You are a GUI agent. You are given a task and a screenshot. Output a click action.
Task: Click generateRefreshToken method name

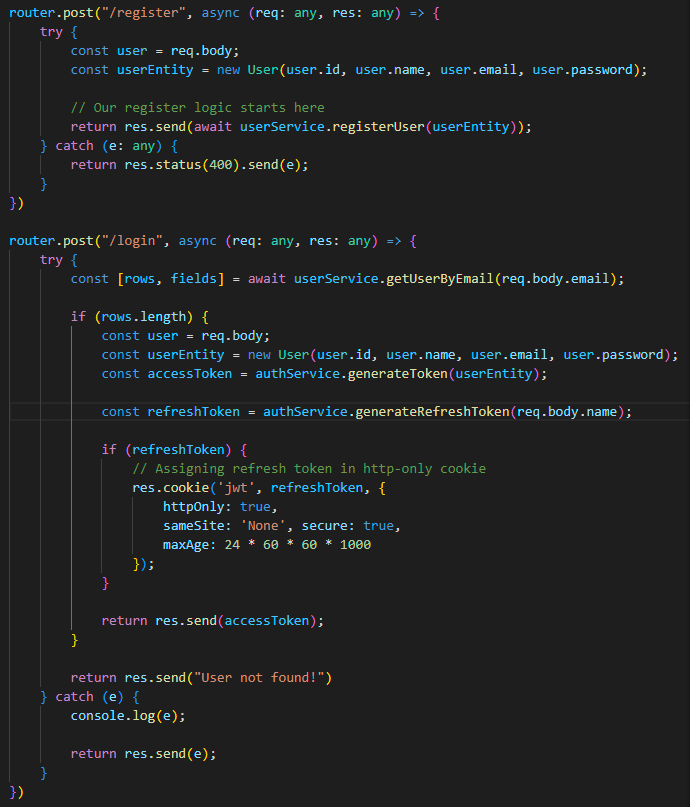[432, 412]
